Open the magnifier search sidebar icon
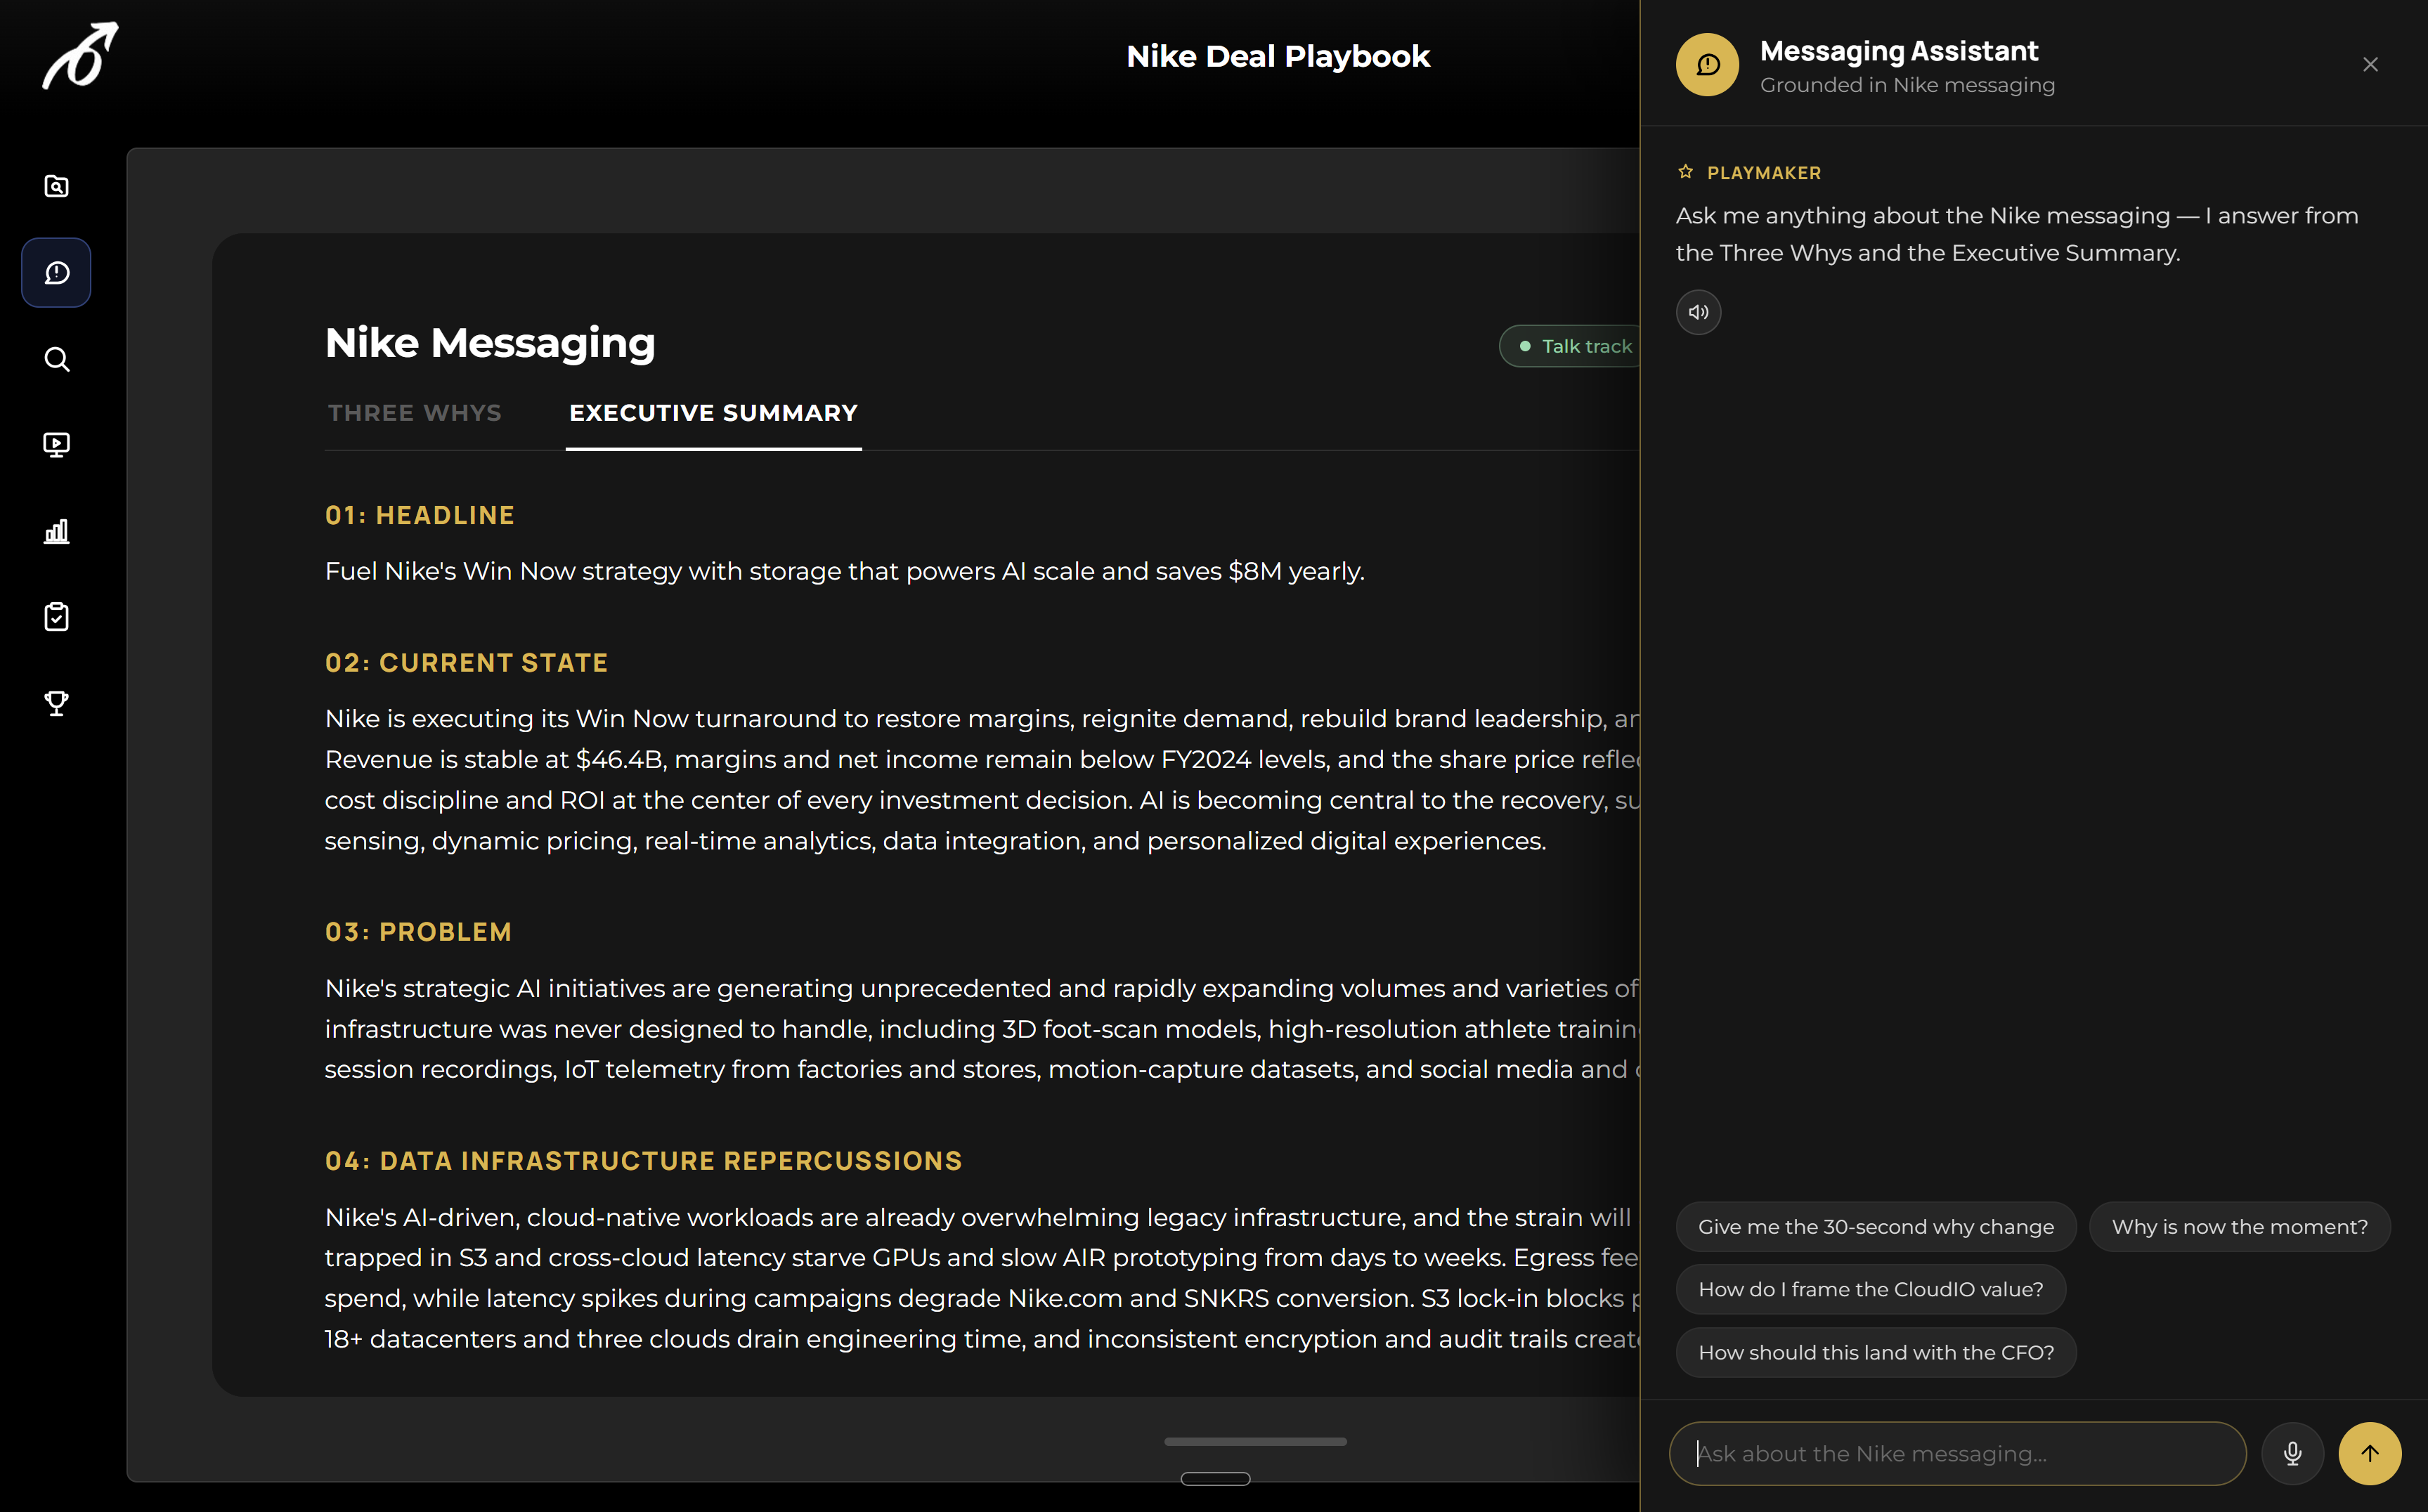 (57, 359)
